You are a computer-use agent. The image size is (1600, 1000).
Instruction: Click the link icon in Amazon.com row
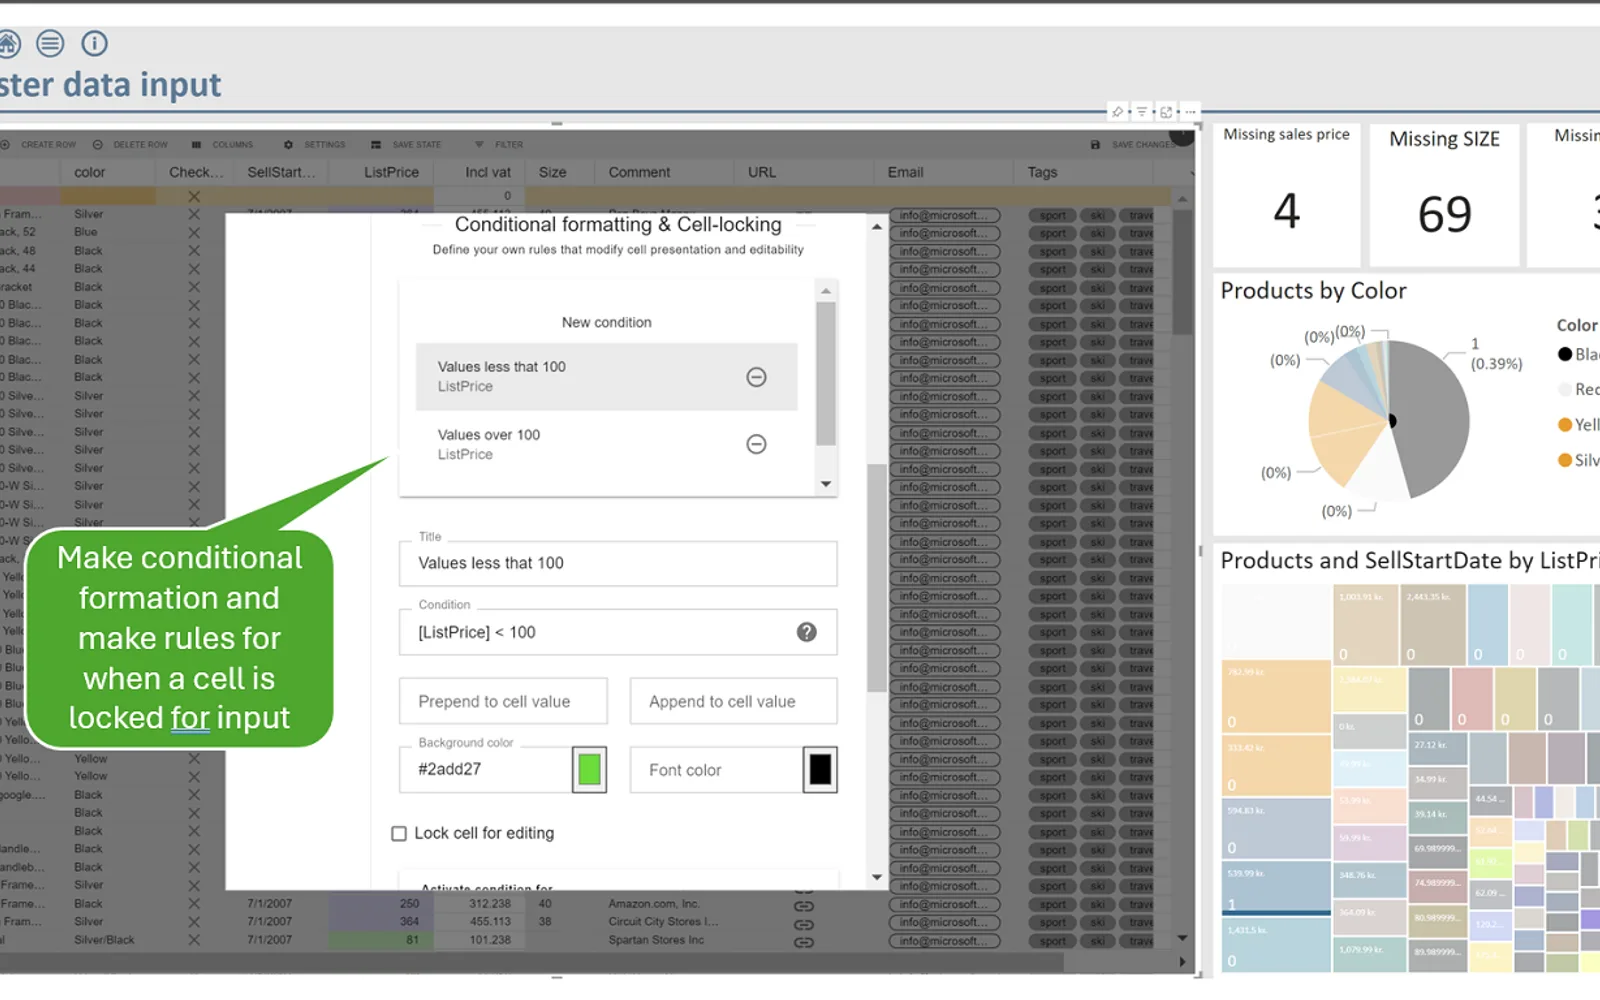pos(803,906)
